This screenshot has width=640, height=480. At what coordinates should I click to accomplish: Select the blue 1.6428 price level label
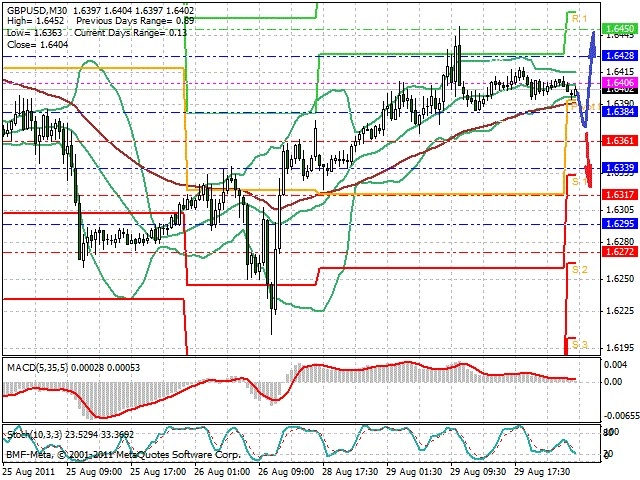tap(620, 56)
